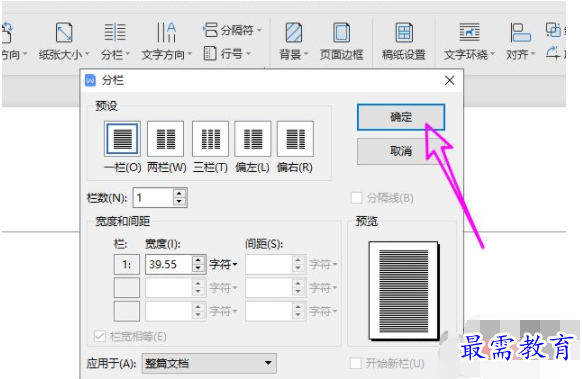Increase 栏数(N) with the up arrow
The image size is (582, 379).
coord(179,193)
